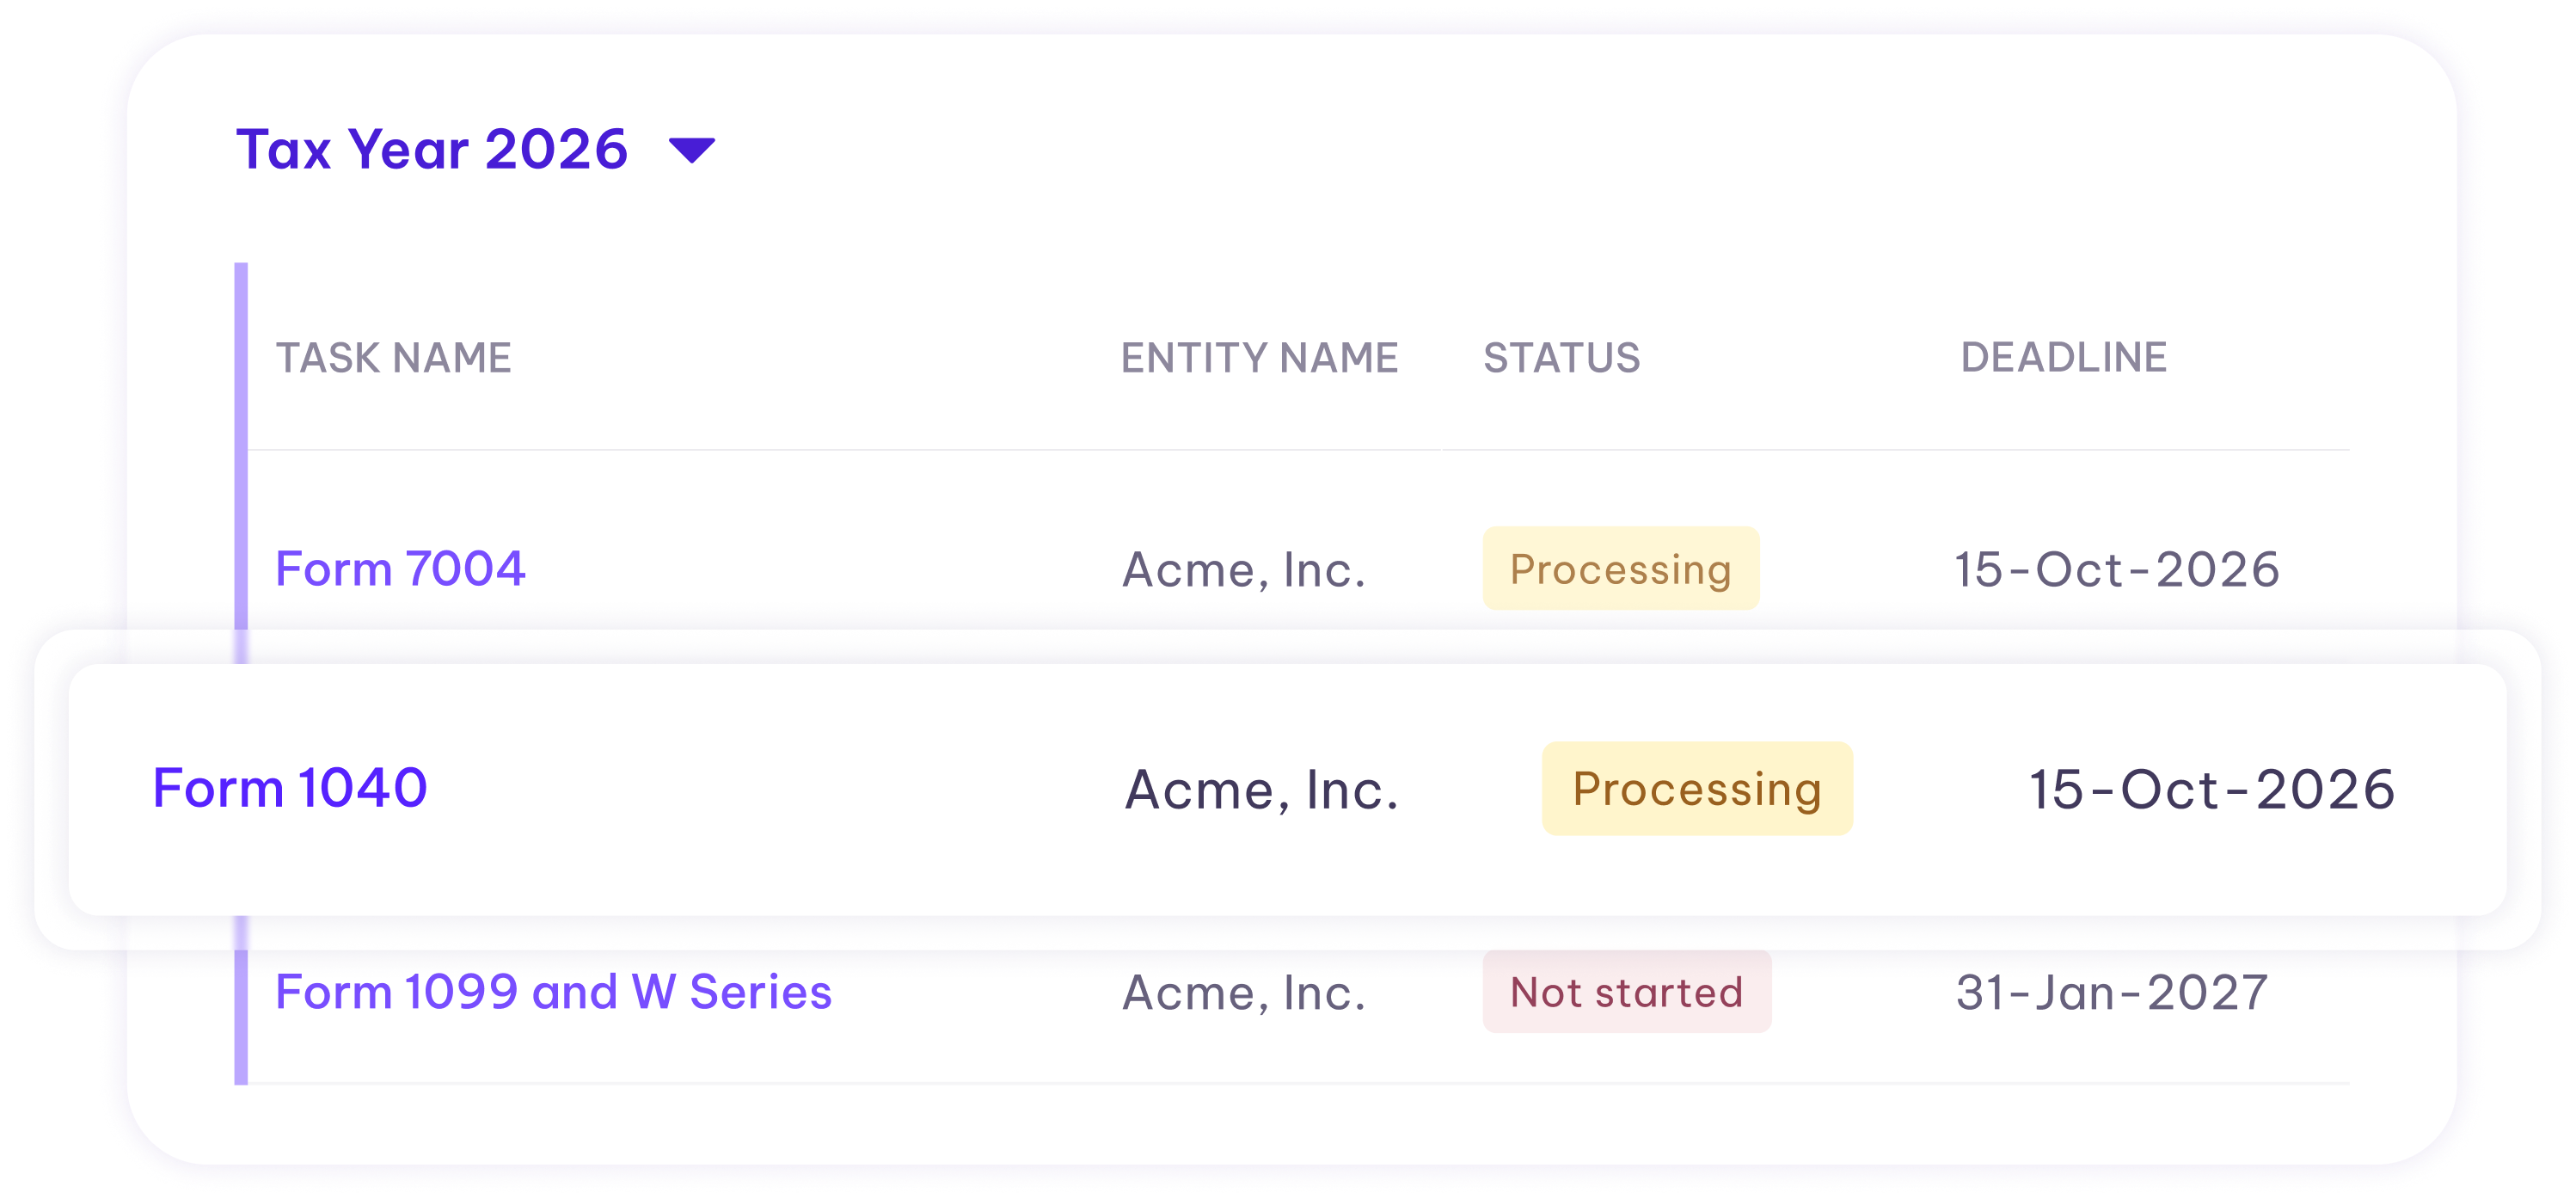Click the Processing badge for Form 7004
The width and height of the screenshot is (2576, 1199).
(x=1621, y=568)
